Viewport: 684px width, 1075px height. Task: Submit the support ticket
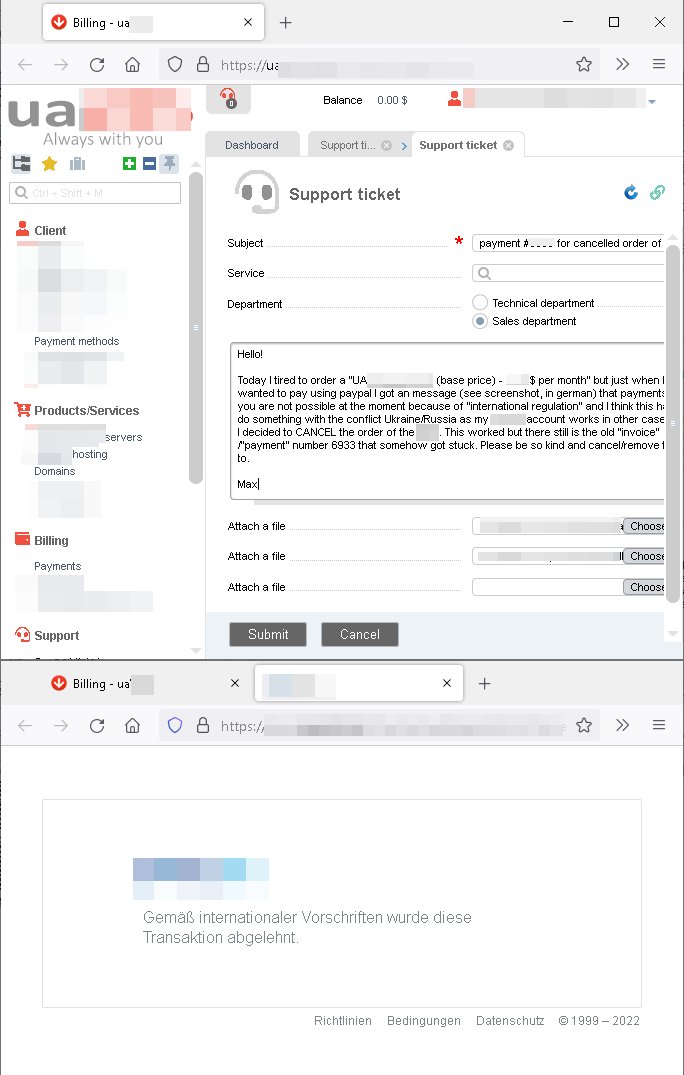coord(268,634)
